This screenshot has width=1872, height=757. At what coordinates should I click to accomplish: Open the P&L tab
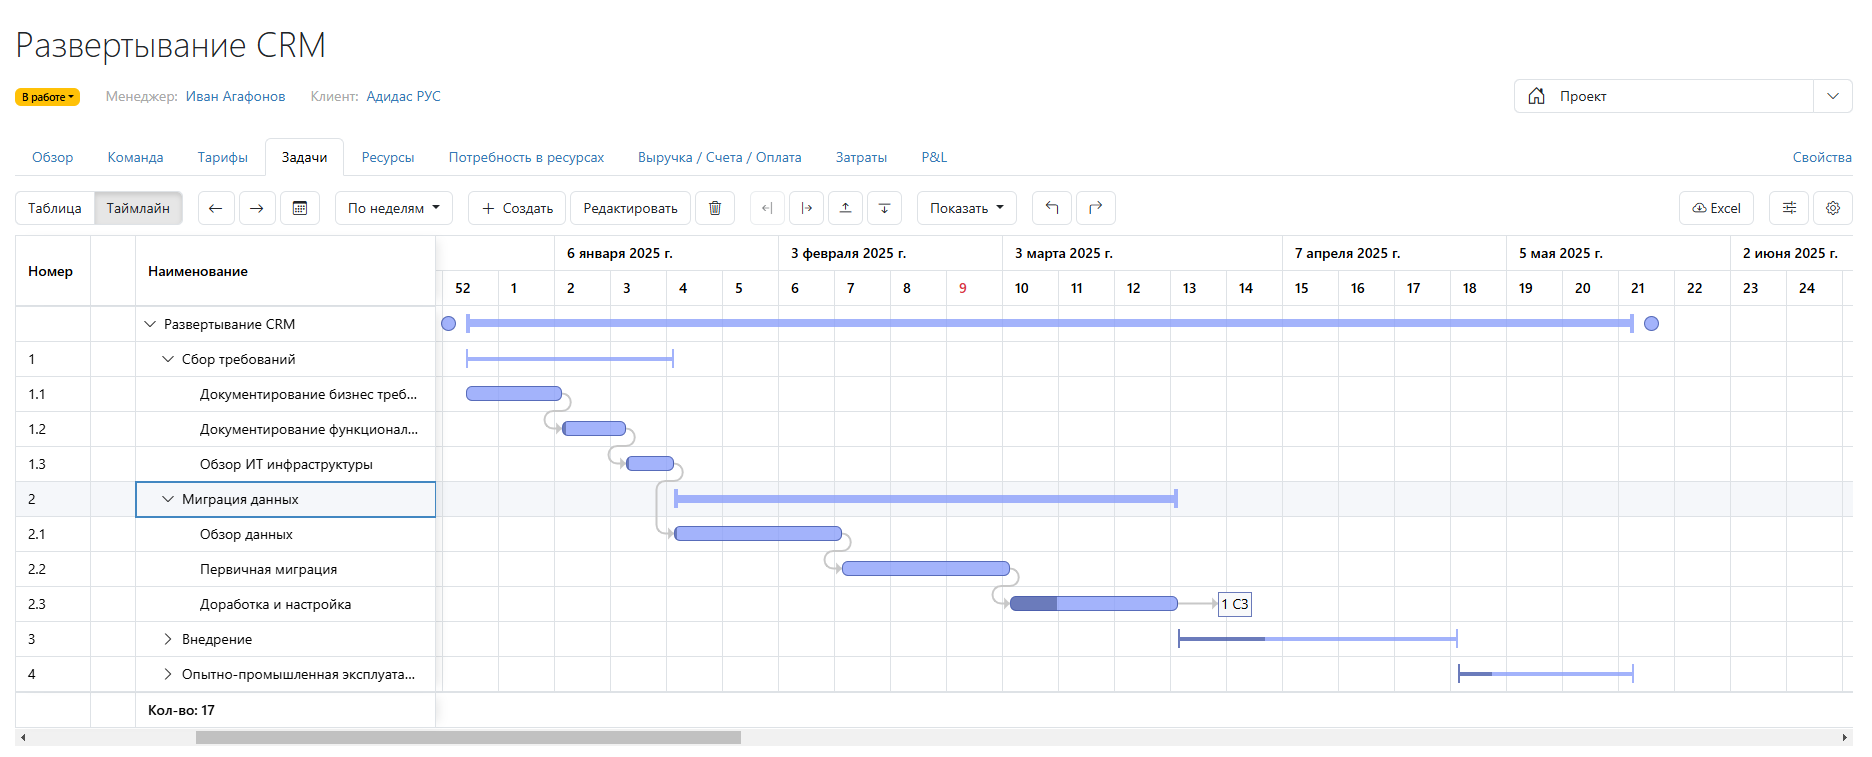coord(934,157)
